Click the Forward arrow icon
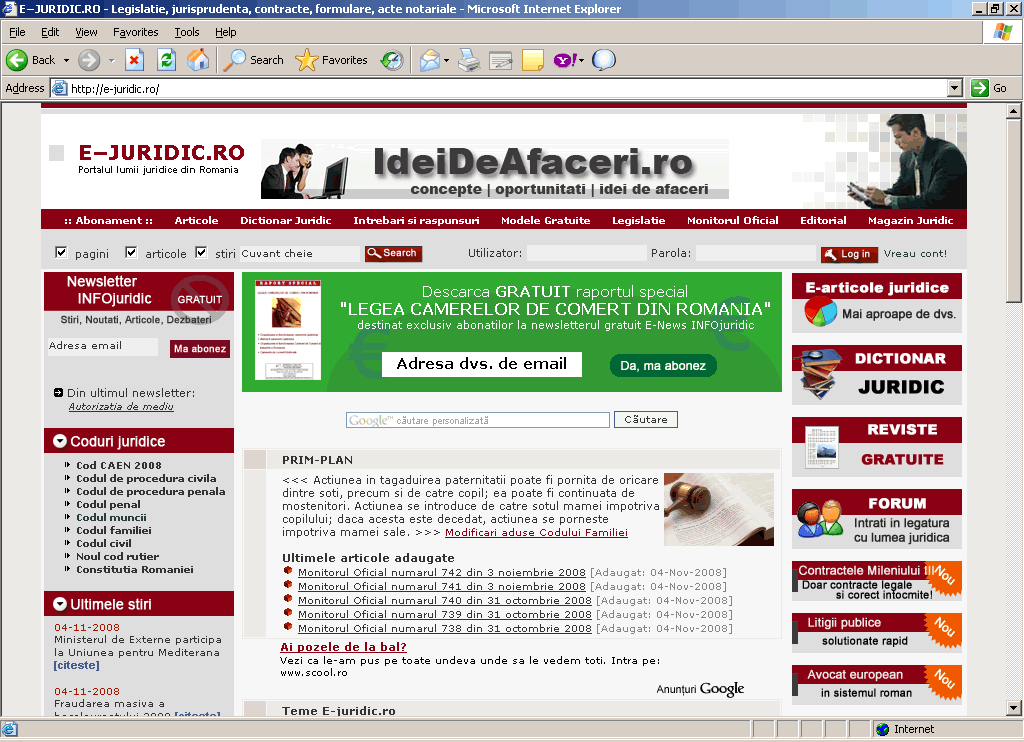The image size is (1024, 742). tap(89, 60)
